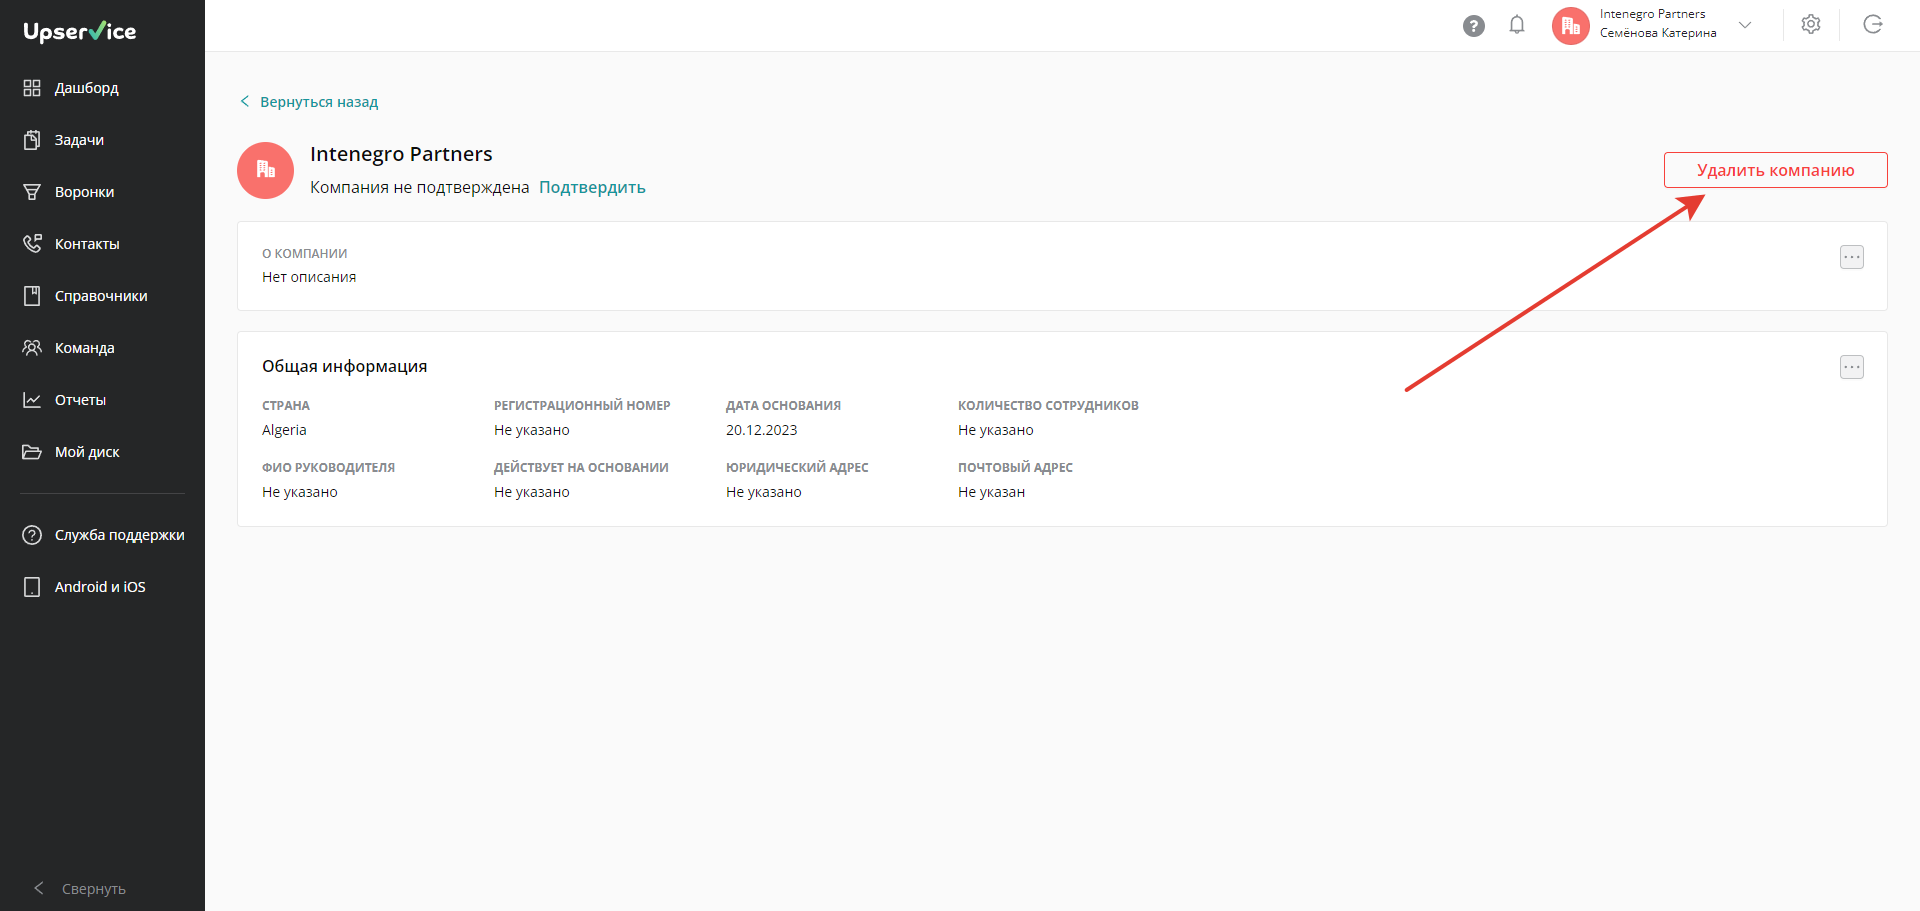Viewport: 1920px width, 911px height.
Task: Click the Команда people icon
Action: (x=32, y=348)
